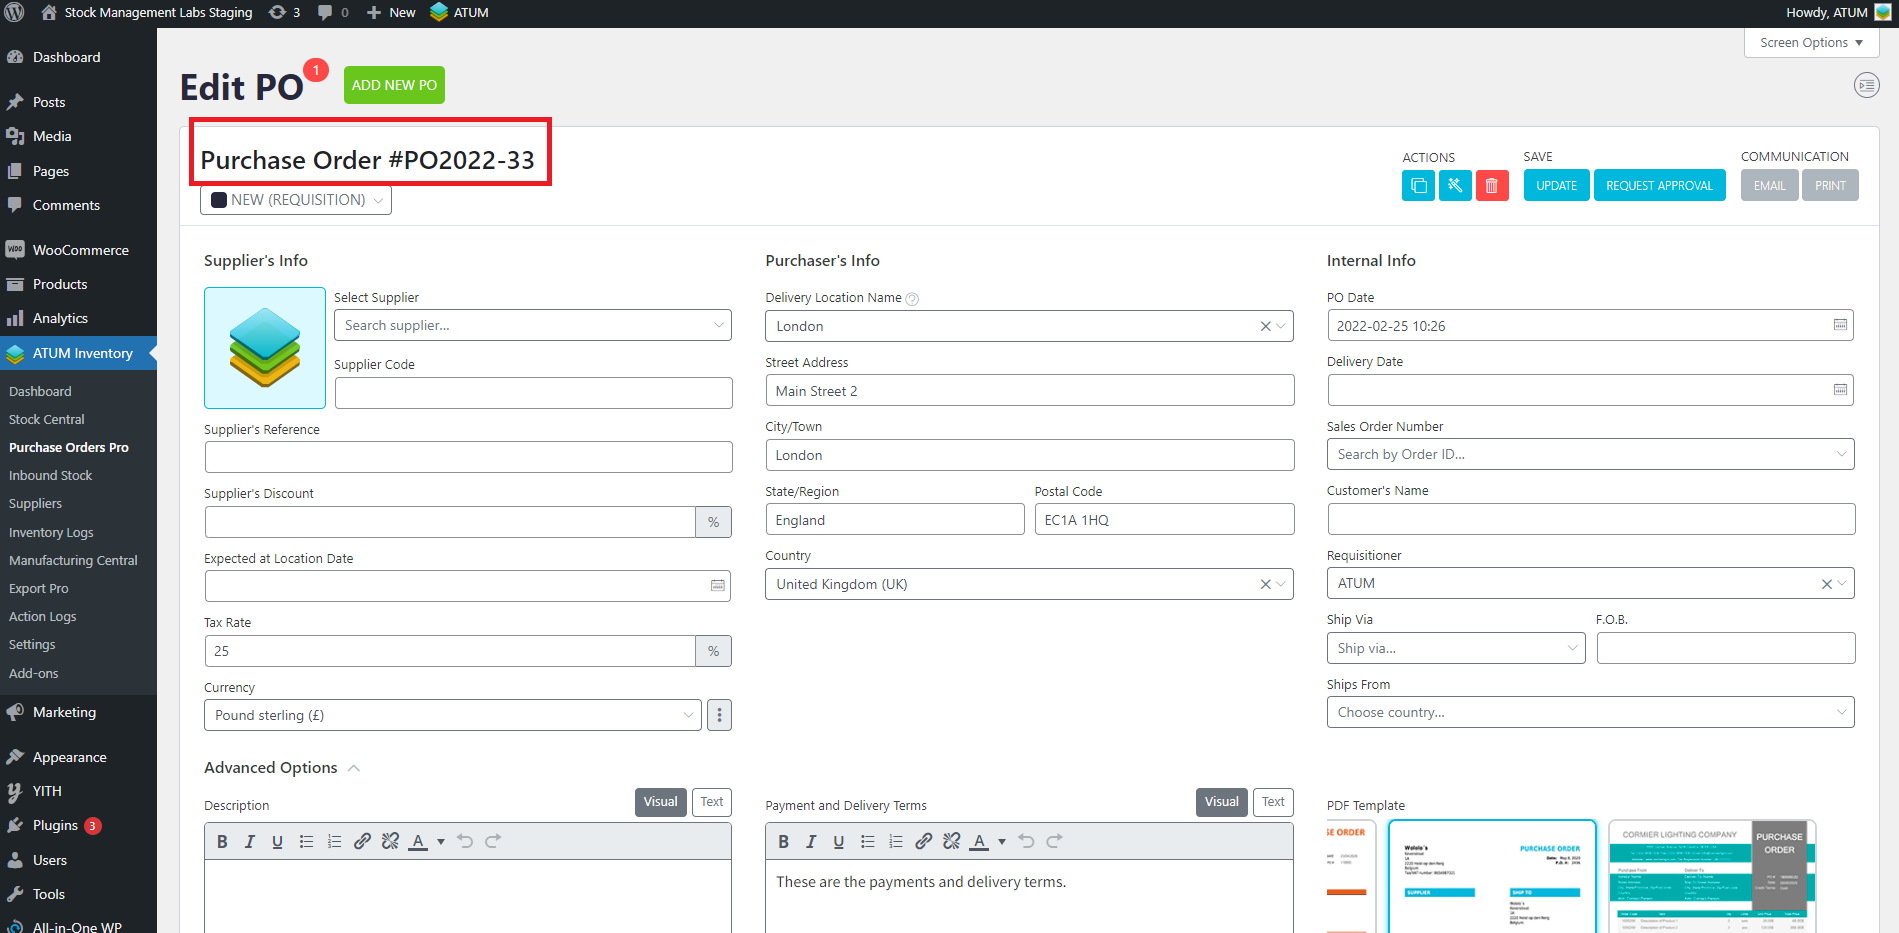Click the WordPress logo in admin bar
Screen dimensions: 1899x933
14,13
